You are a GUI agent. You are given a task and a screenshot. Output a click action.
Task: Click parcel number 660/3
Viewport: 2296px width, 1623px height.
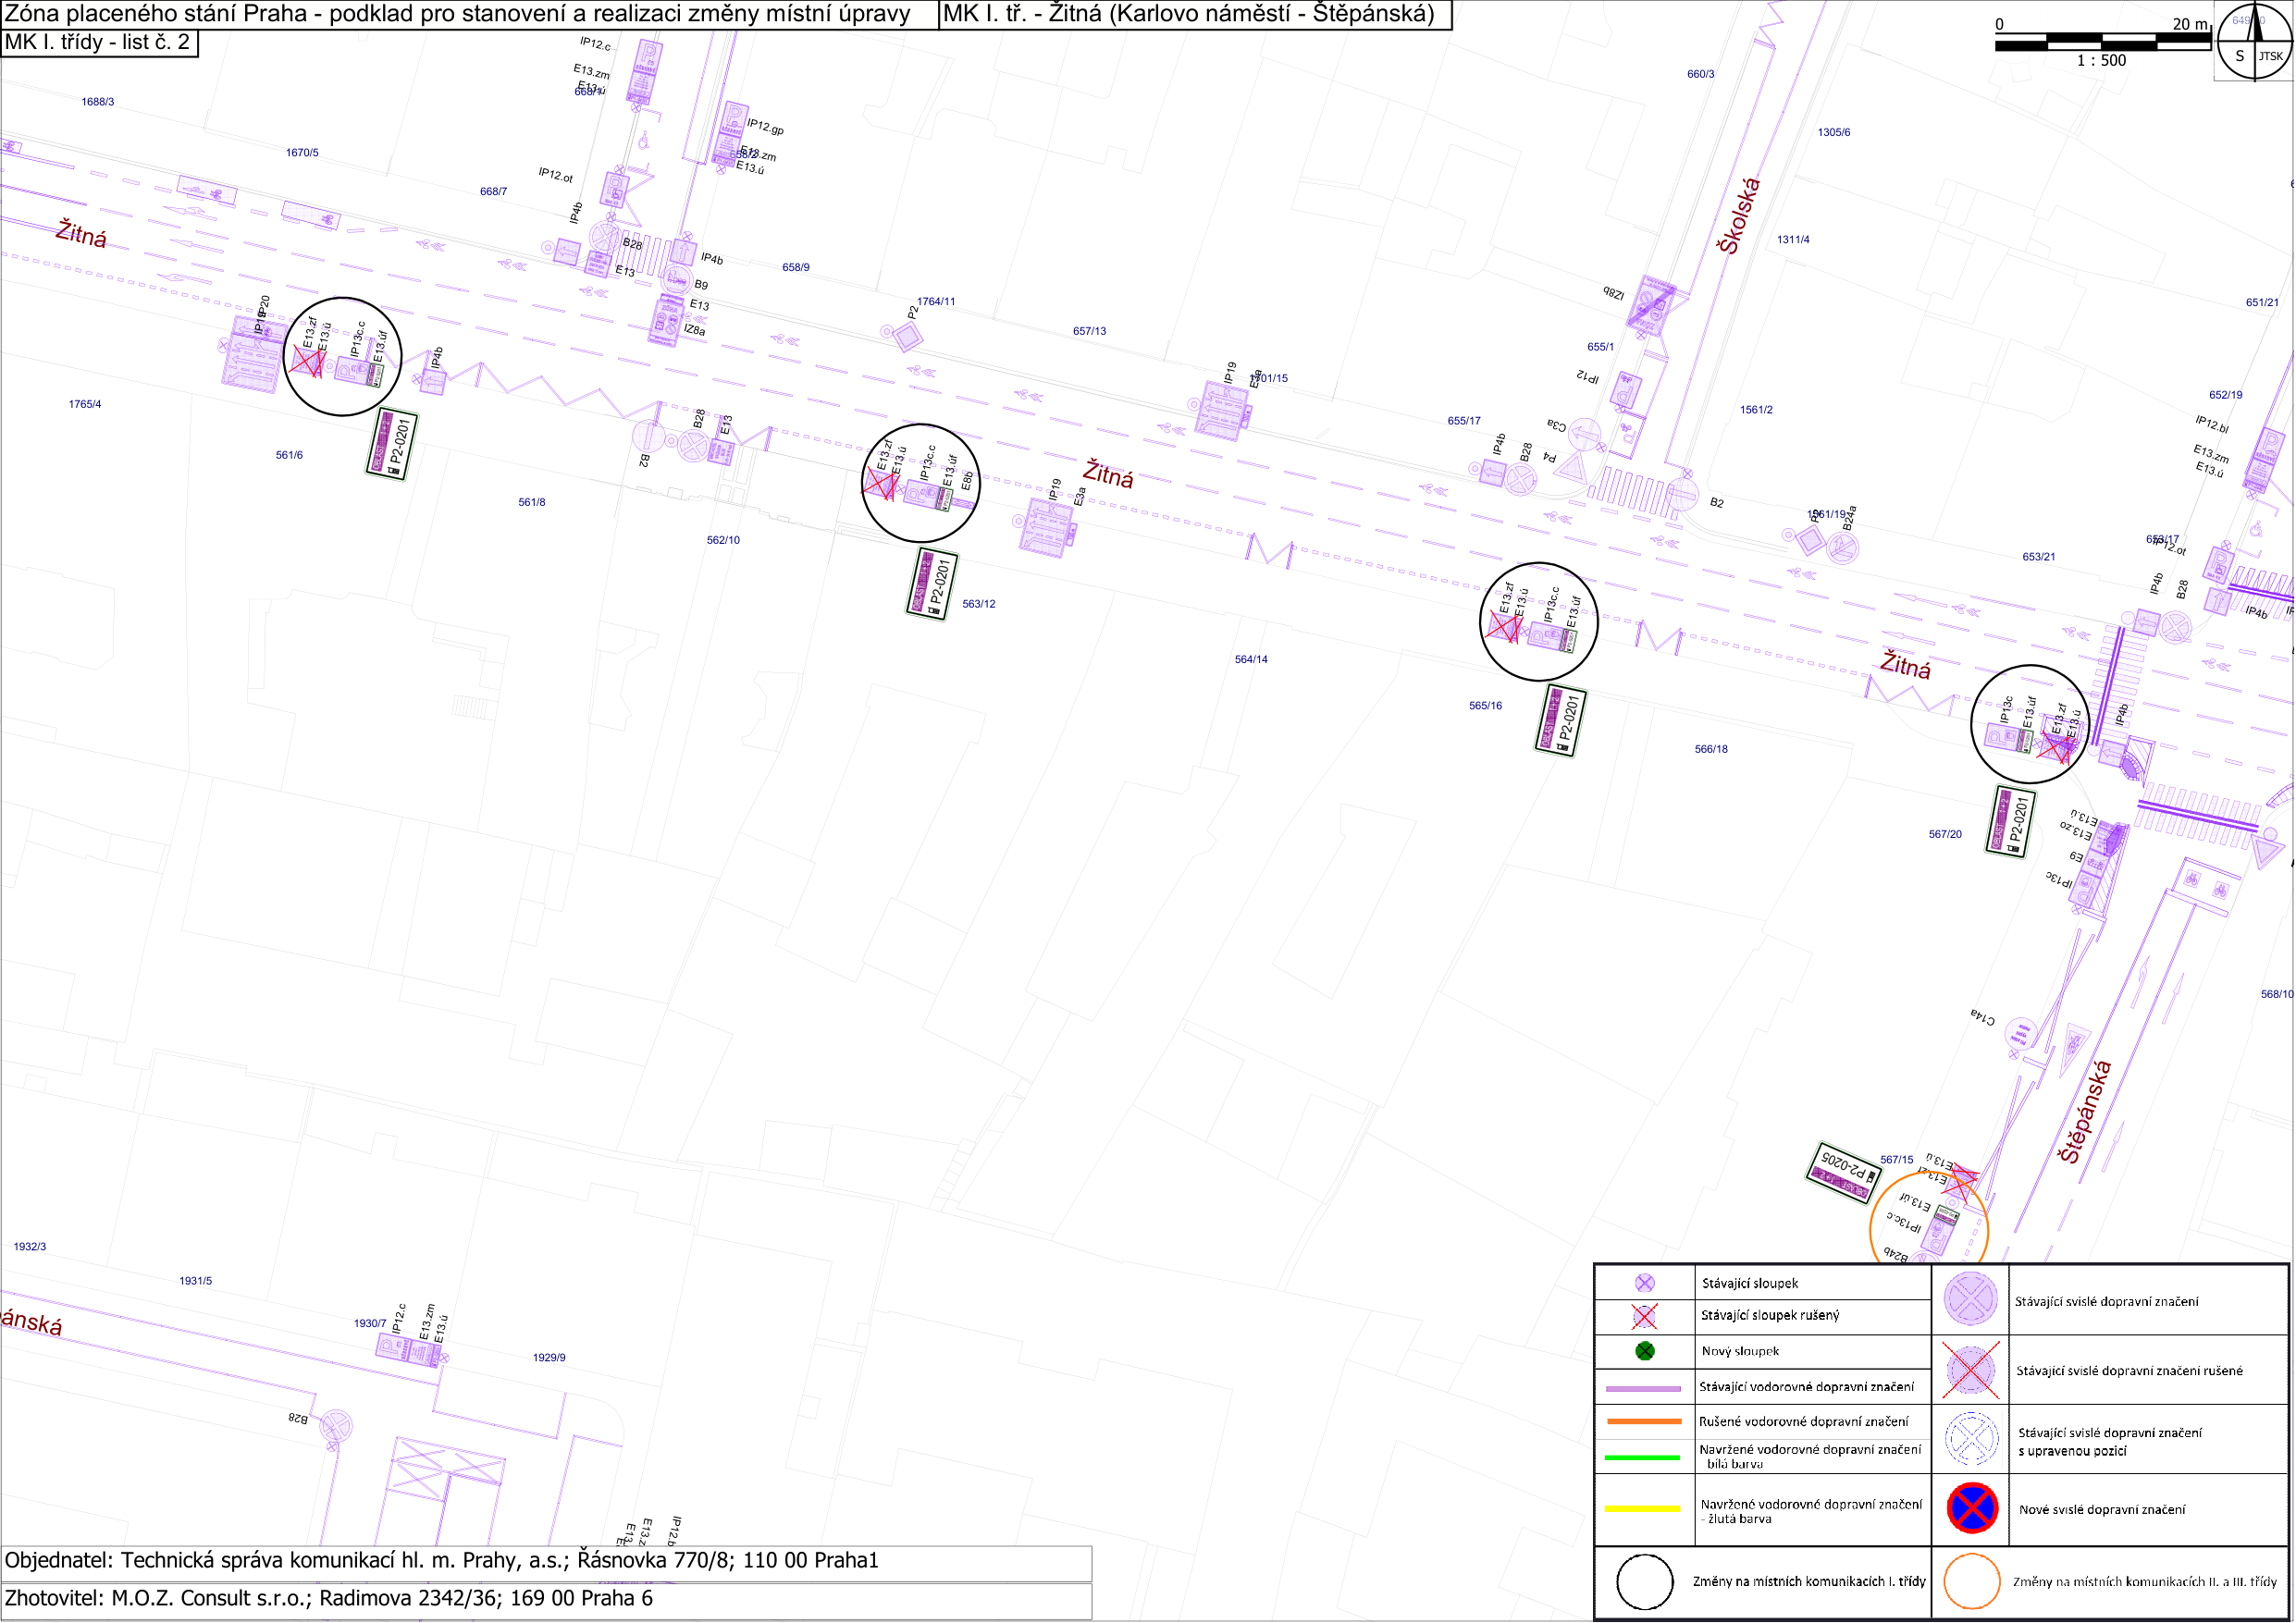pyautogui.click(x=1701, y=74)
